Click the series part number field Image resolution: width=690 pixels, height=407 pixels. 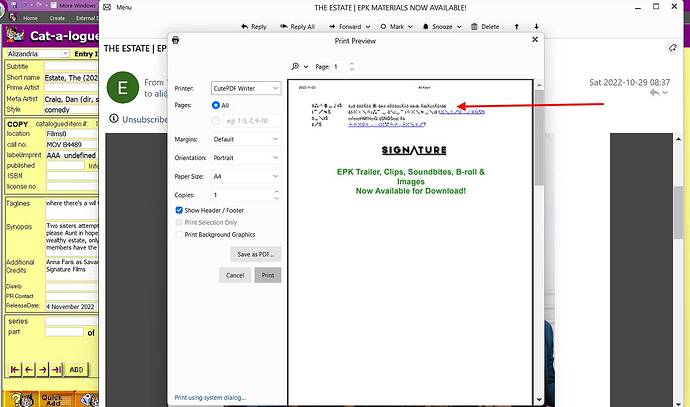click(x=64, y=332)
